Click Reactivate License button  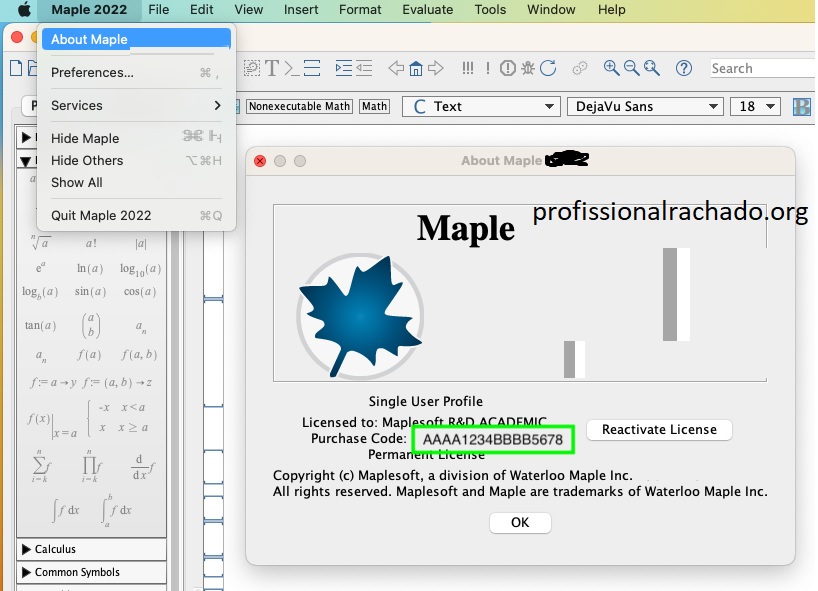(659, 430)
